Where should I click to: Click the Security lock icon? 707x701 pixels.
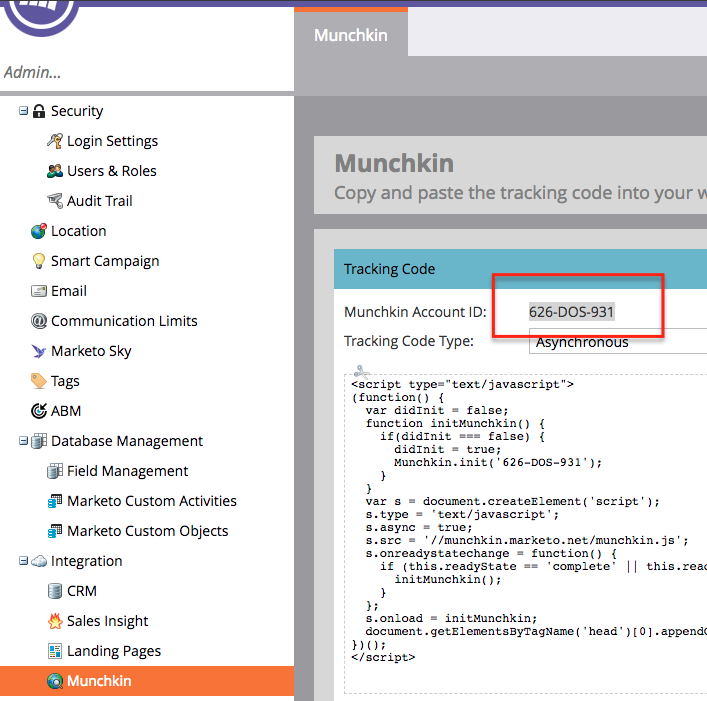tap(39, 111)
